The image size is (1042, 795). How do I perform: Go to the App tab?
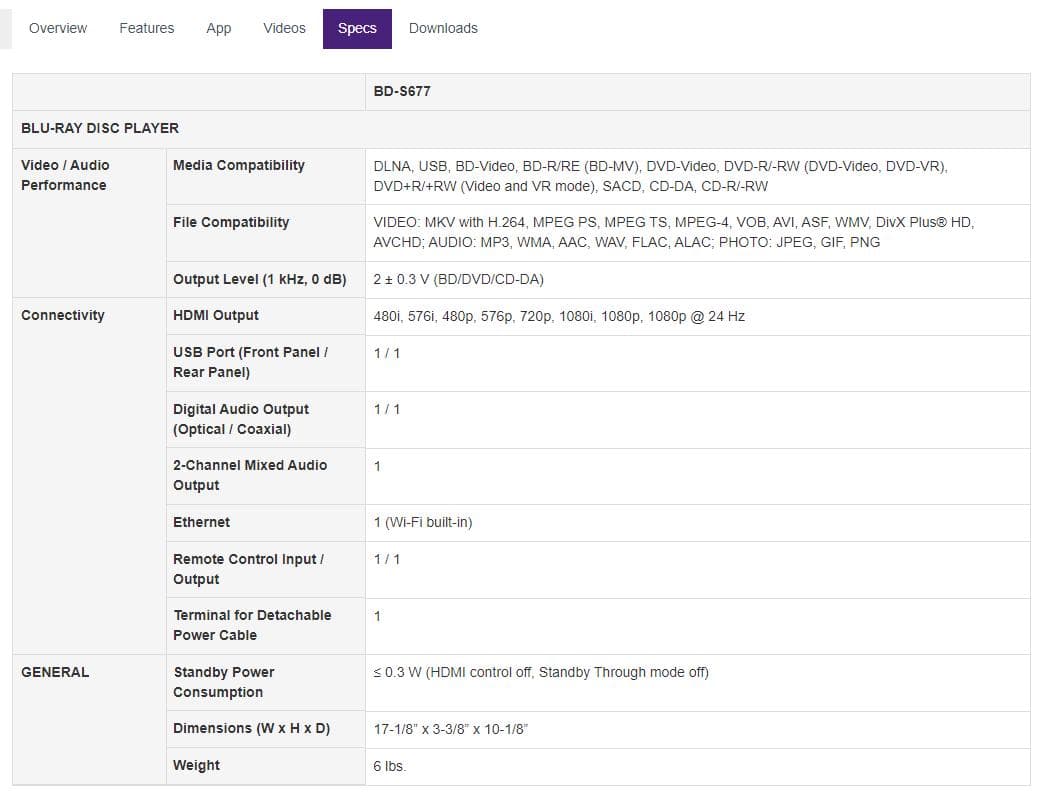(218, 28)
